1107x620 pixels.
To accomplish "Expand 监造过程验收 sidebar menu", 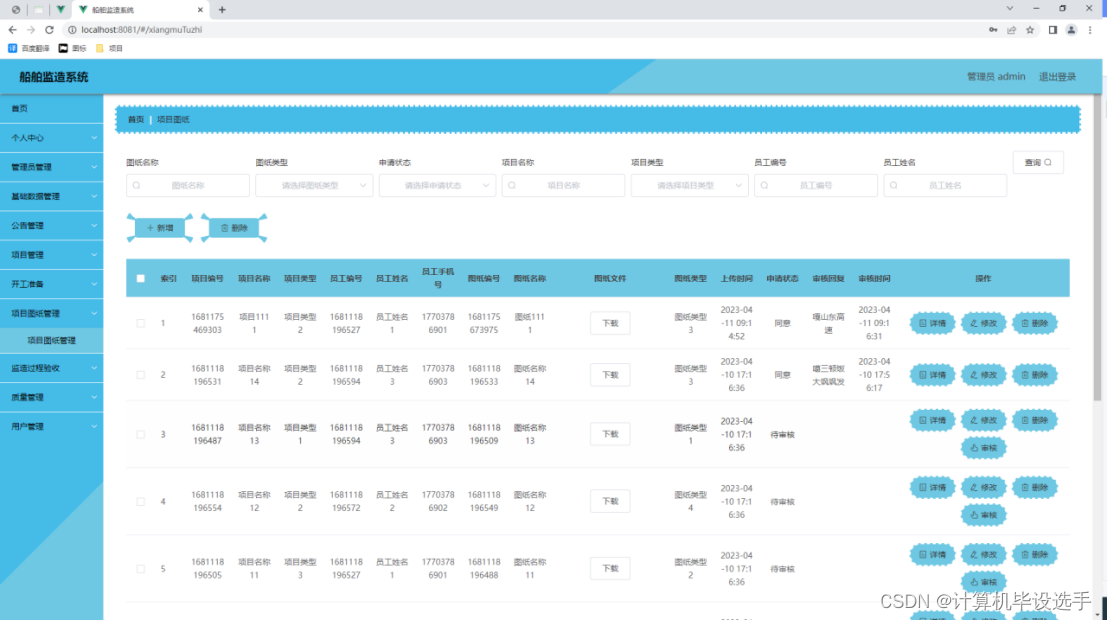I will pos(52,368).
